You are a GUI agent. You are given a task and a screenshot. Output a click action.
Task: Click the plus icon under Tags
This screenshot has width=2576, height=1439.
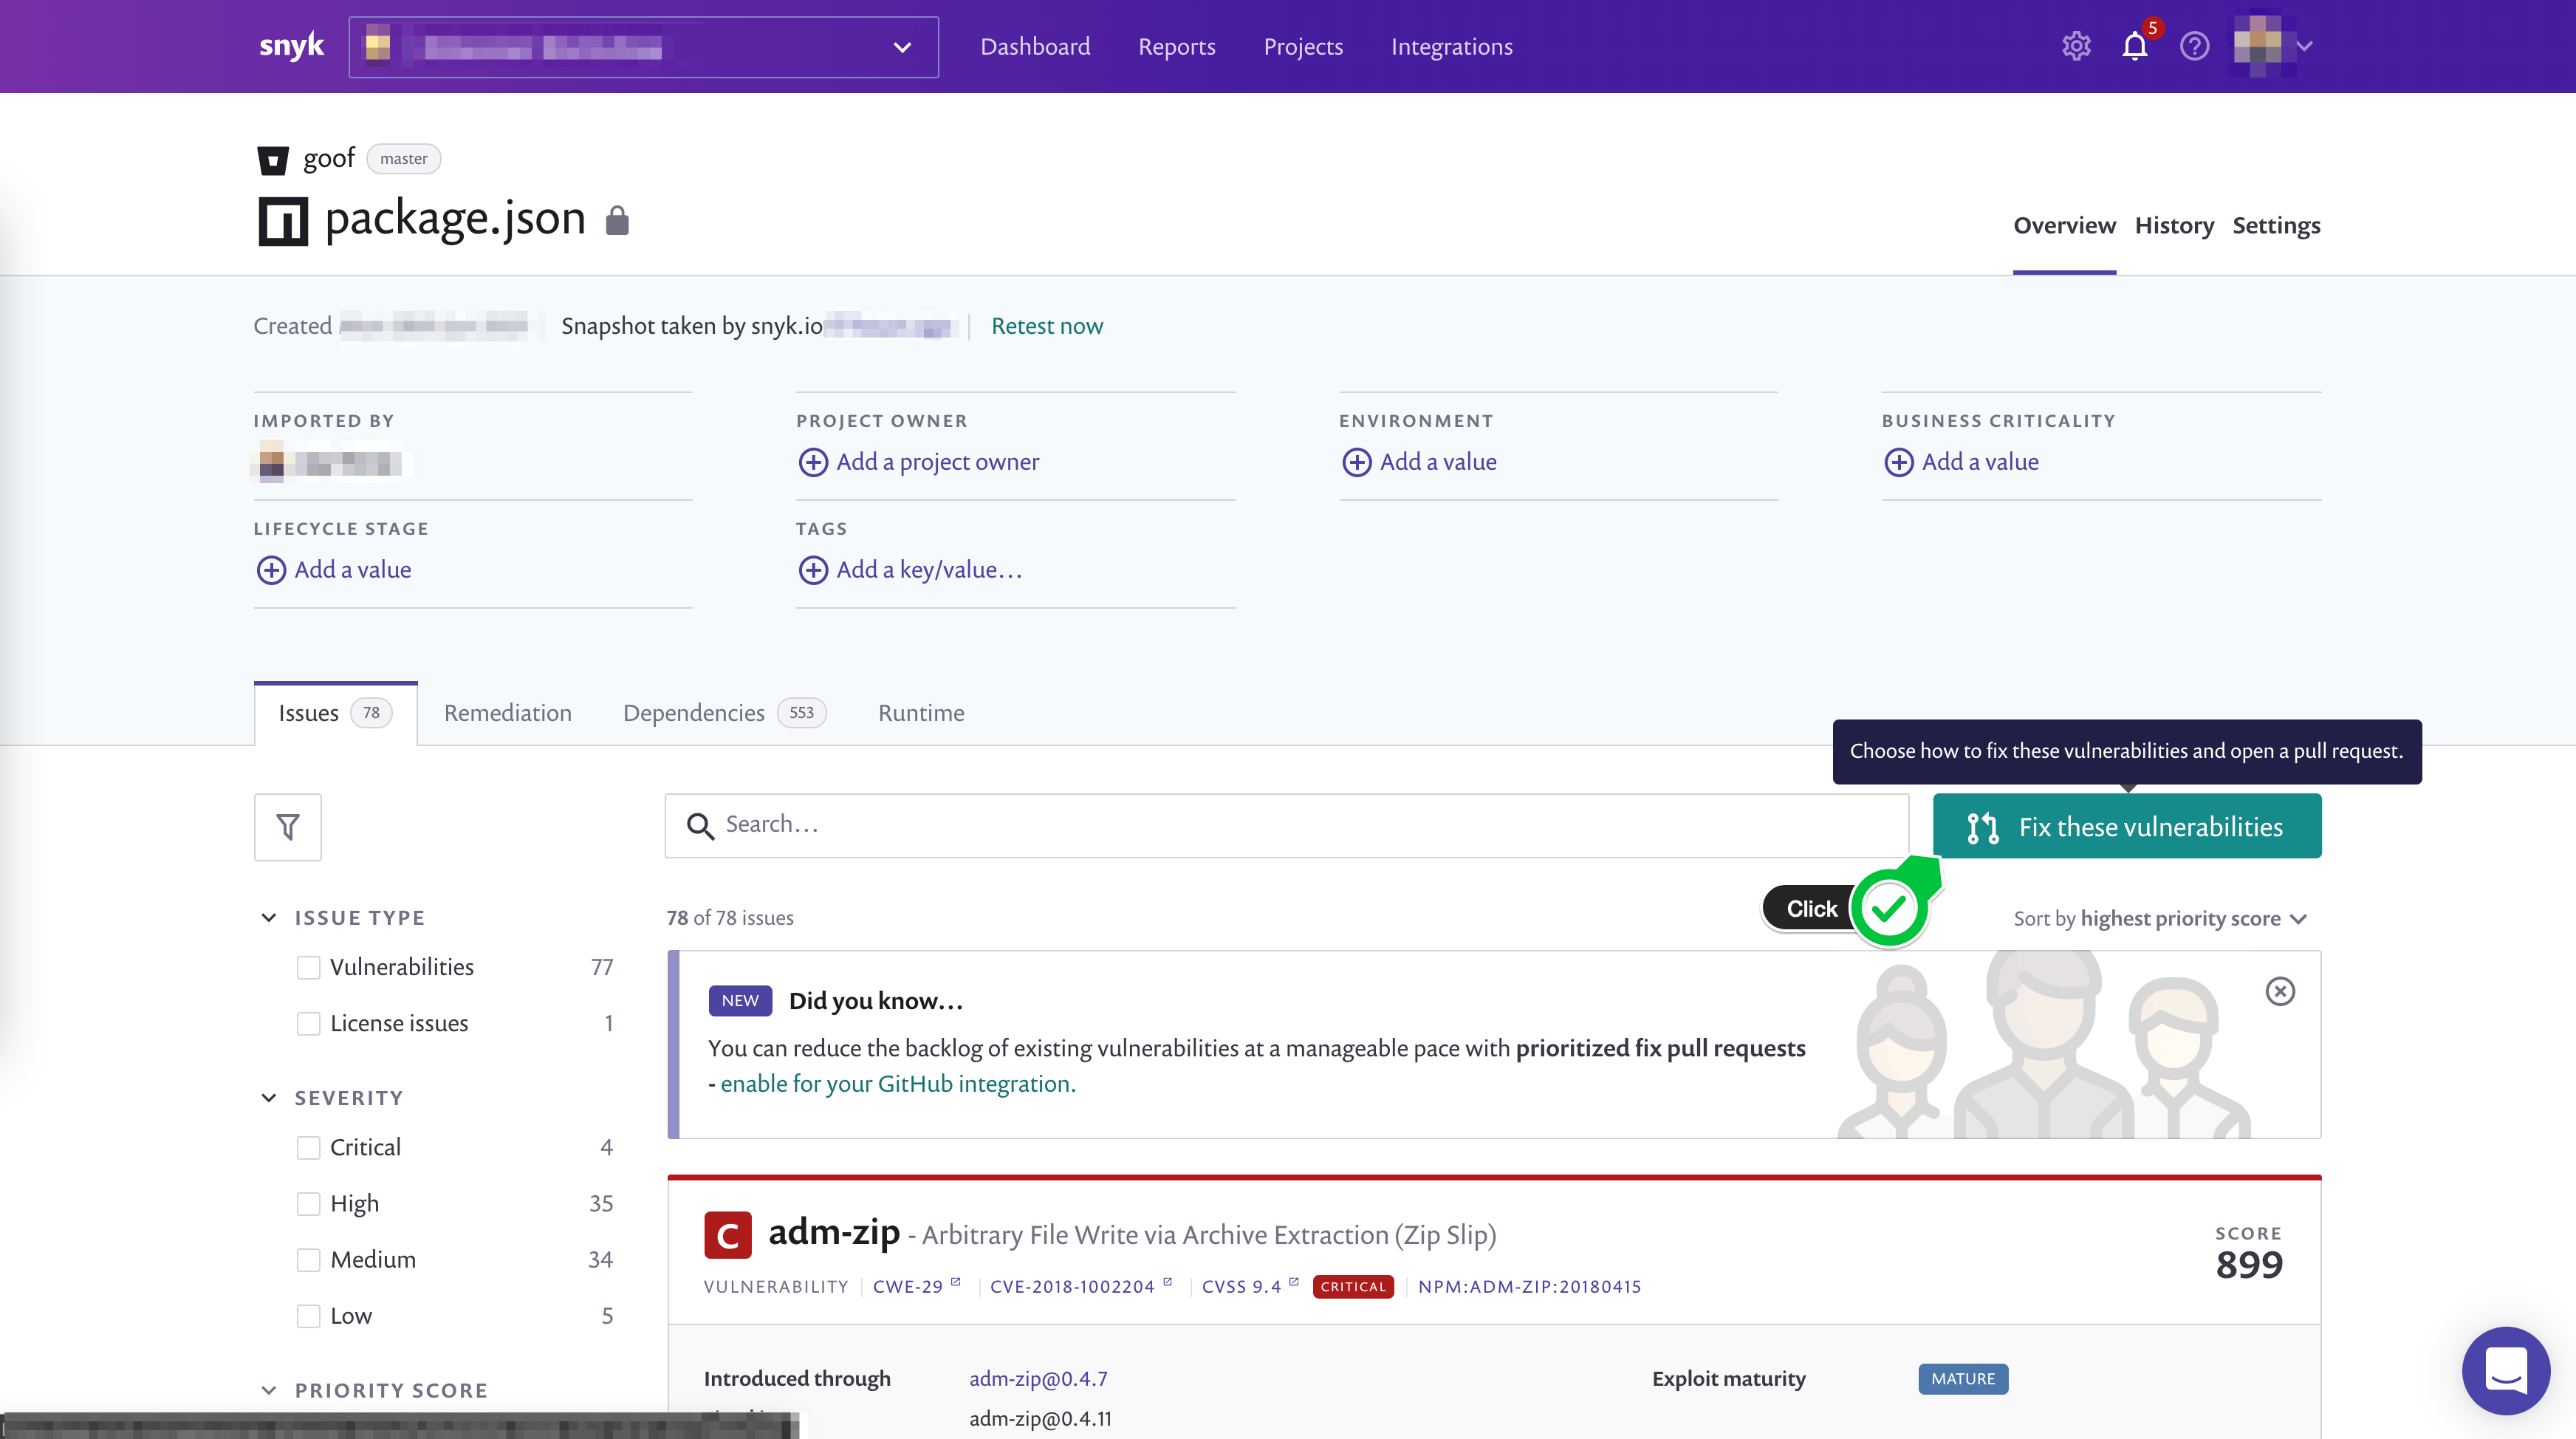812,570
